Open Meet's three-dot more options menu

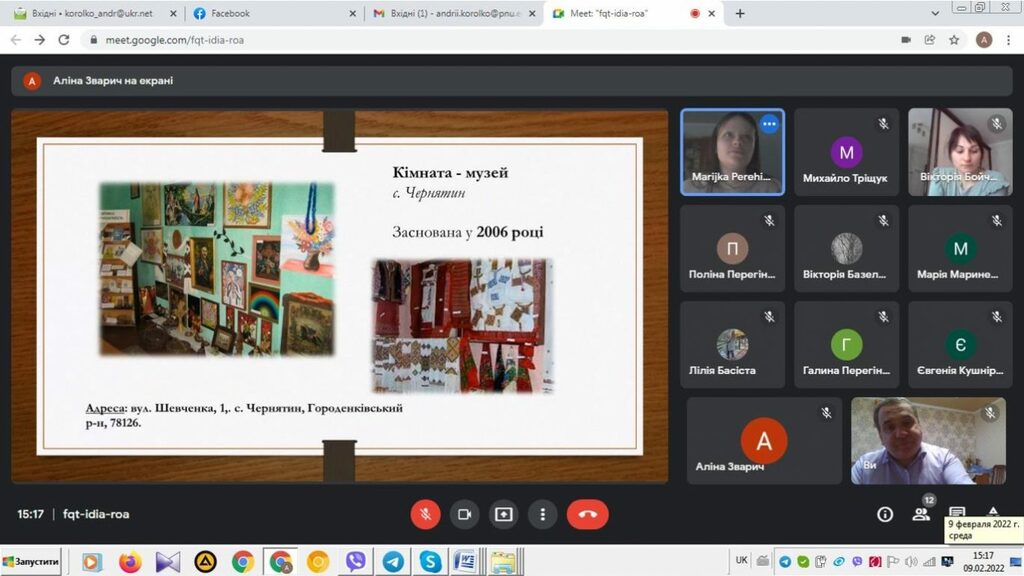pyautogui.click(x=542, y=514)
